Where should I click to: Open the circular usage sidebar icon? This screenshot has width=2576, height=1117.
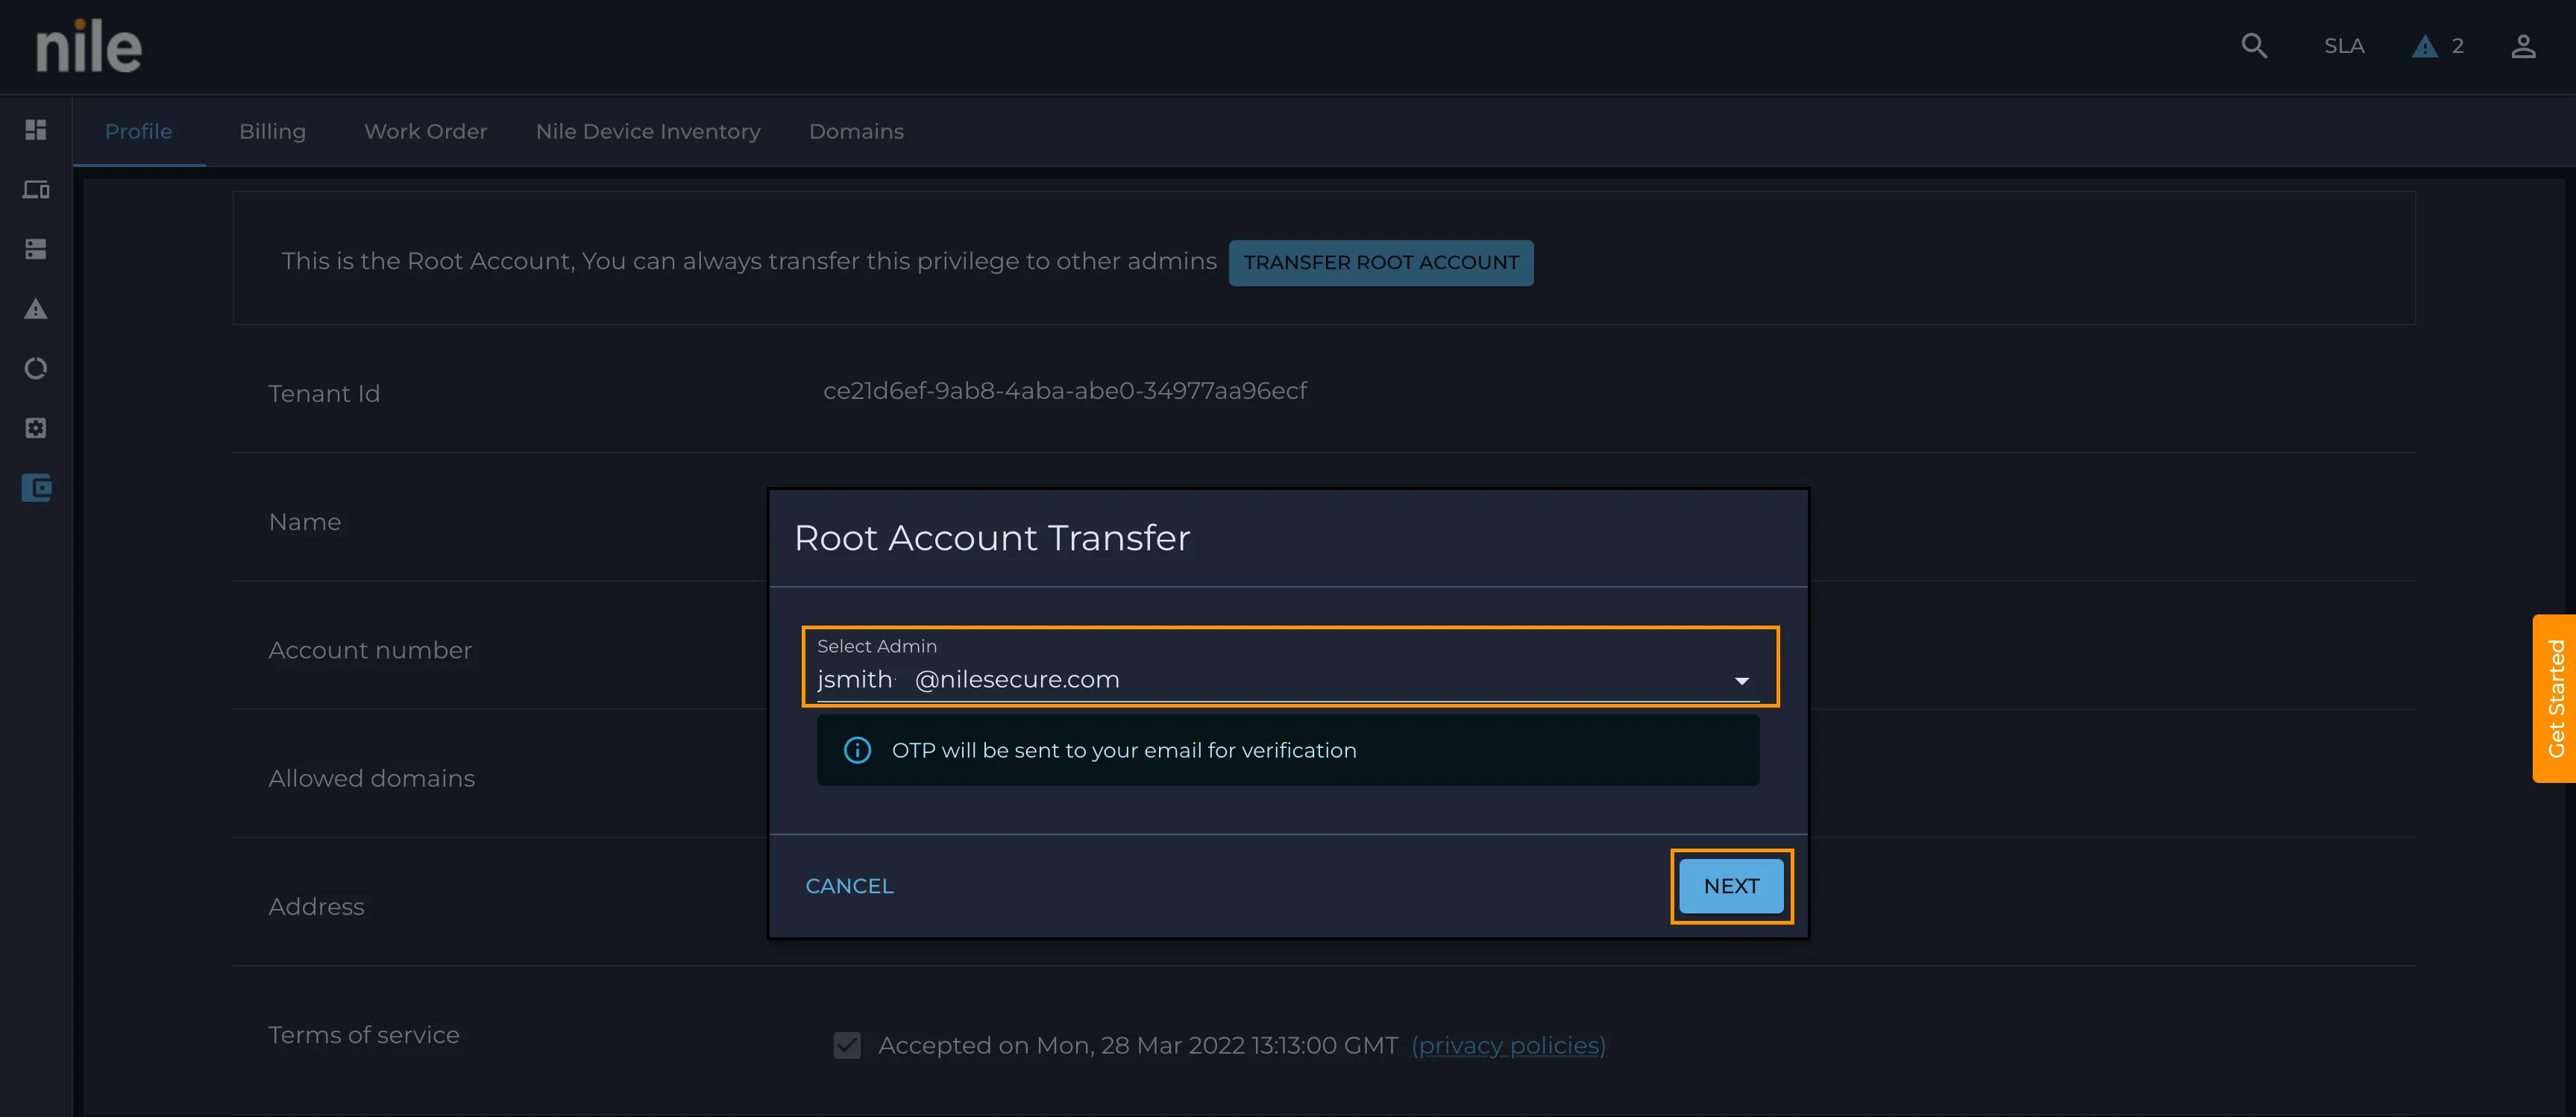pos(36,369)
